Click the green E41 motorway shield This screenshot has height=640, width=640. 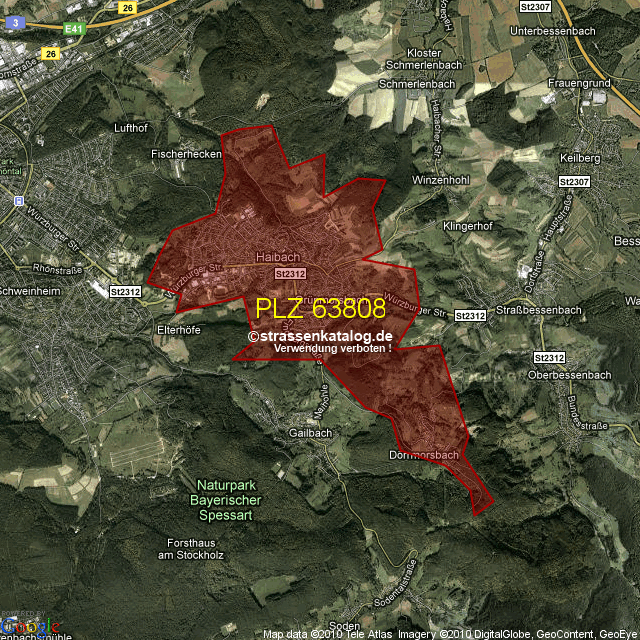(x=74, y=31)
